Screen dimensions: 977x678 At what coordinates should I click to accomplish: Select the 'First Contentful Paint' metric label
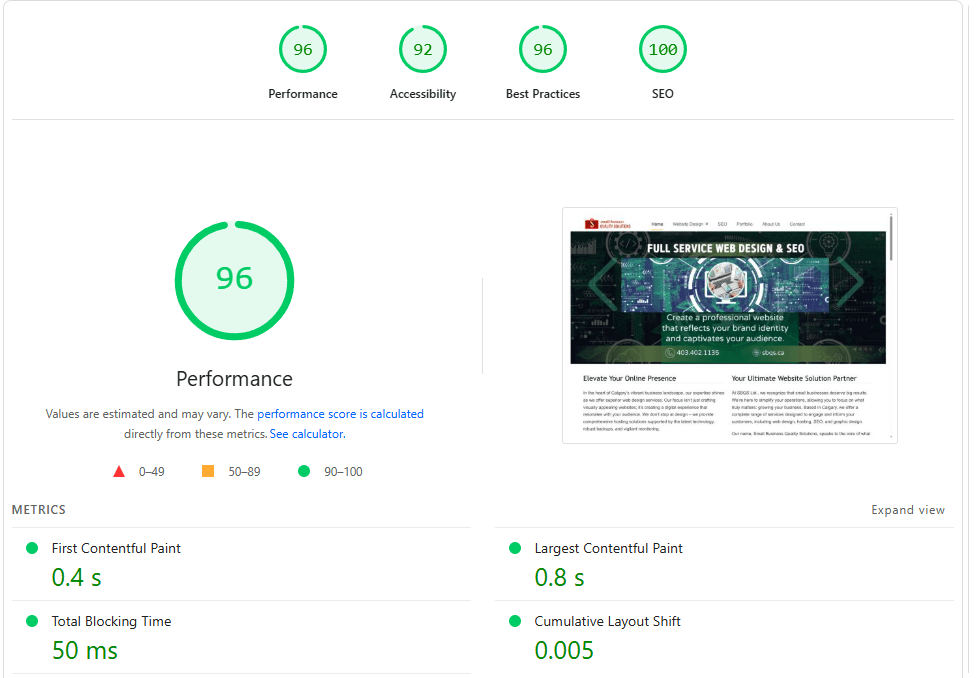[116, 548]
